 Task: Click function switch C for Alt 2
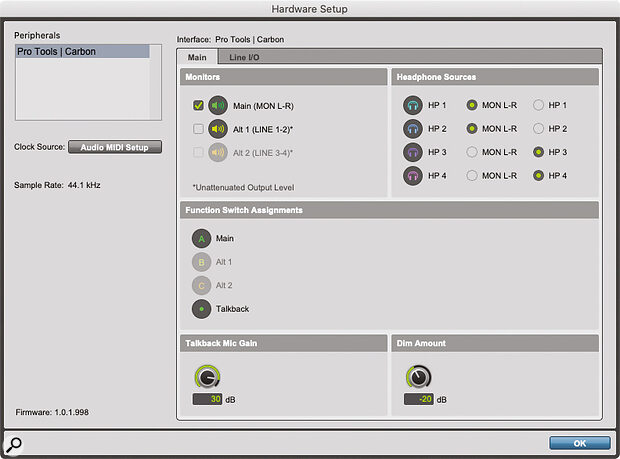coord(202,285)
